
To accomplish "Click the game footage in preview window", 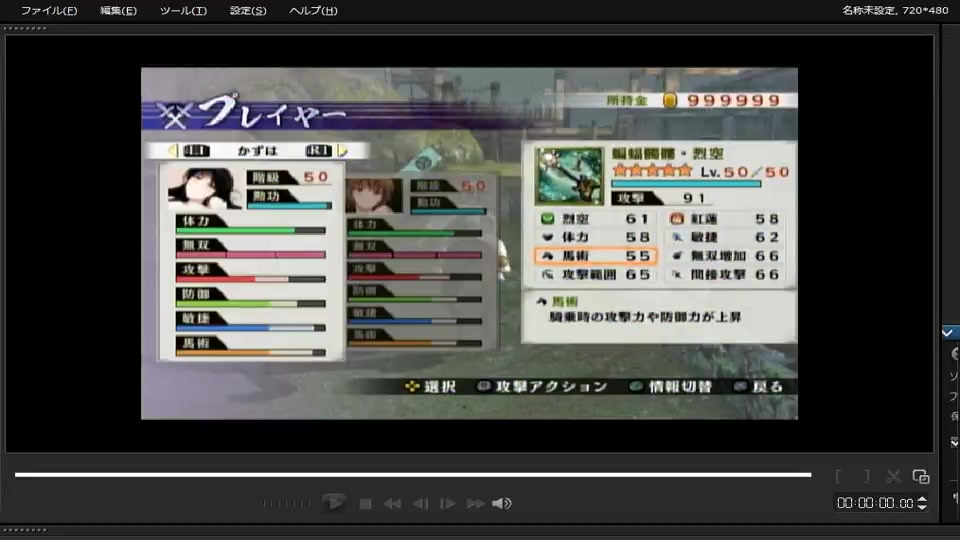I will coord(469,243).
